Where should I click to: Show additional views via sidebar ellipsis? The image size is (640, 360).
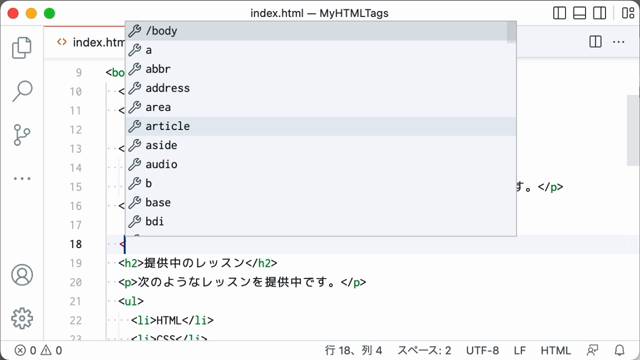pos(22,178)
